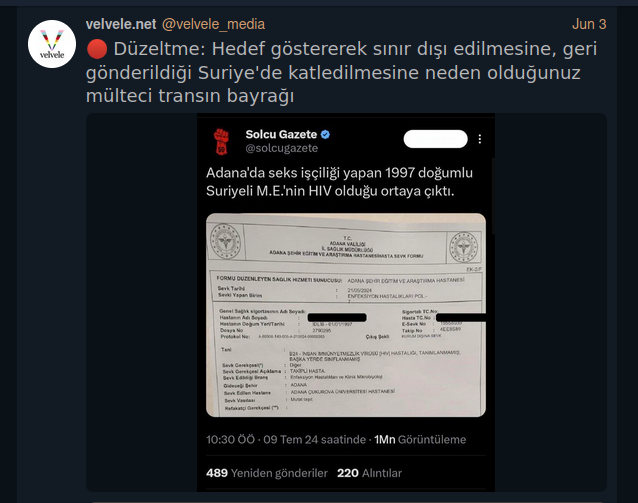Click the Solcu Gazete account name
Screen dimensions: 638x503
pos(281,134)
